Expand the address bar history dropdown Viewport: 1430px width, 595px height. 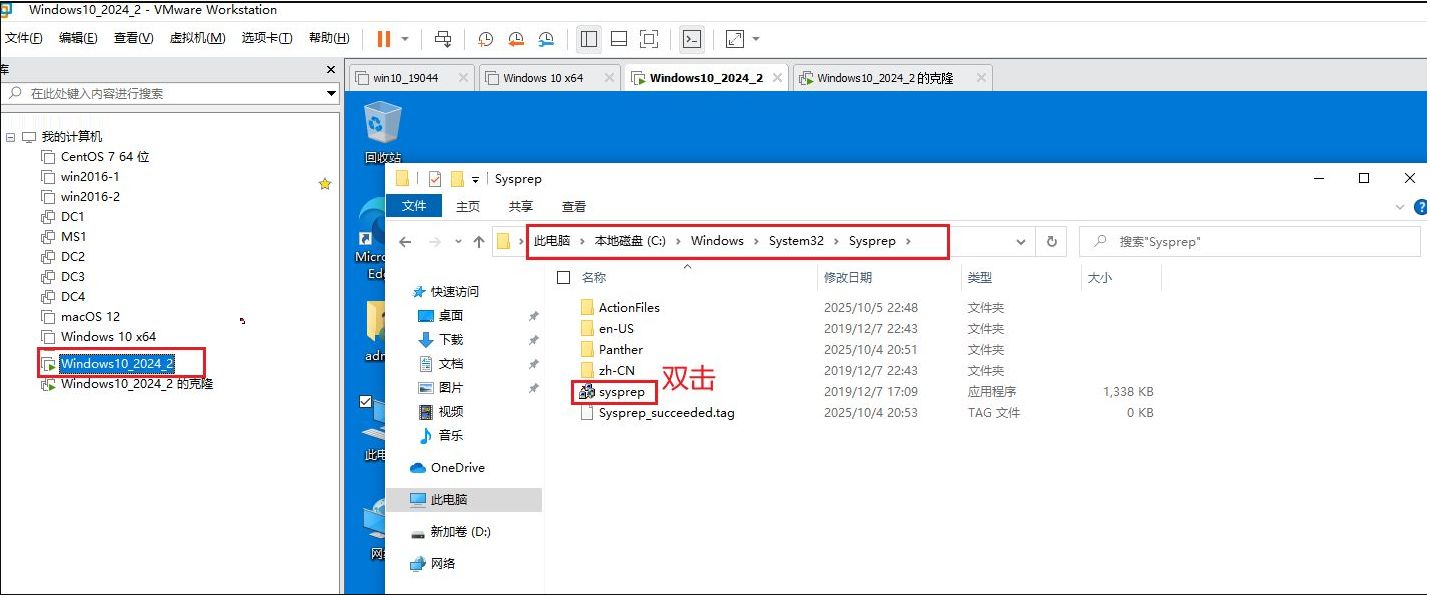coord(1020,241)
